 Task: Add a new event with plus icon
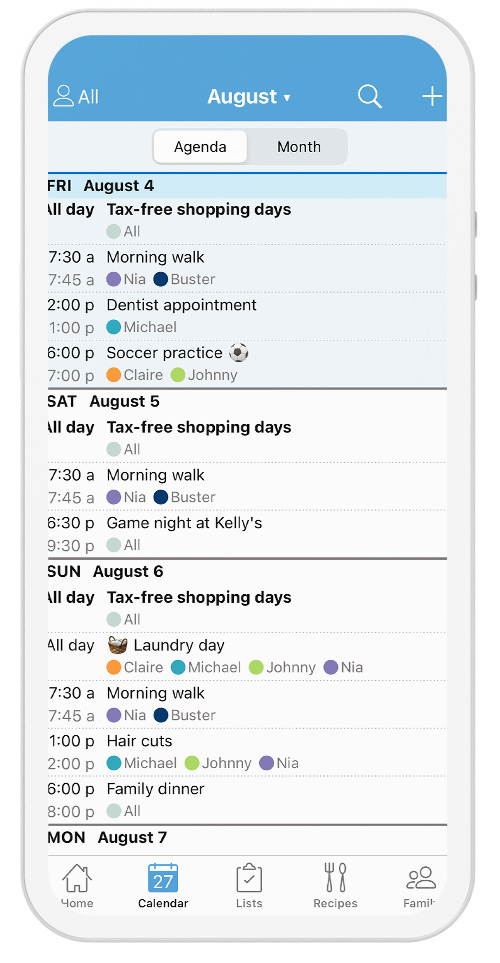pyautogui.click(x=432, y=96)
